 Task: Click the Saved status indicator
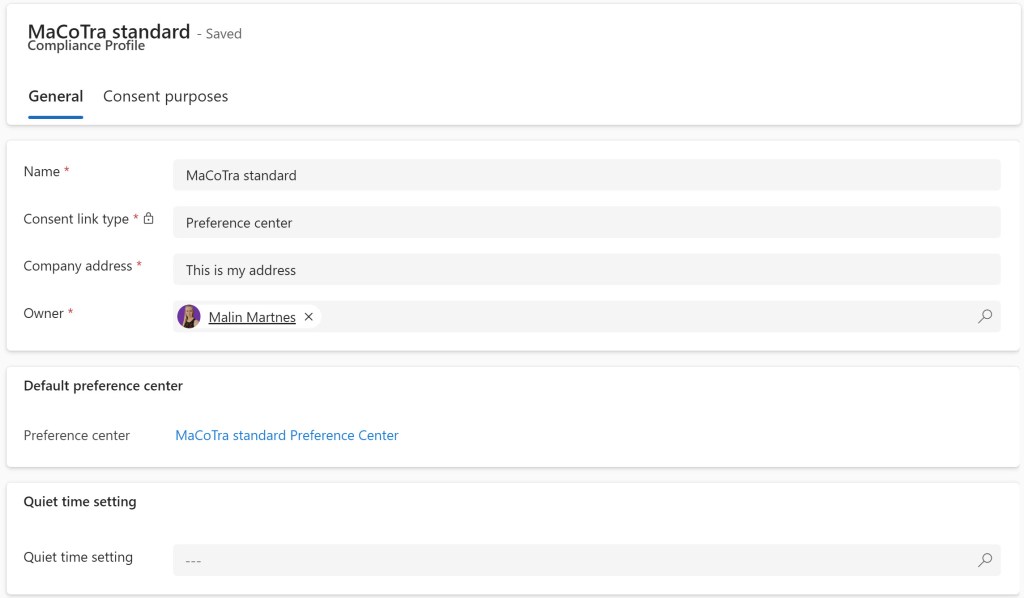tap(221, 33)
